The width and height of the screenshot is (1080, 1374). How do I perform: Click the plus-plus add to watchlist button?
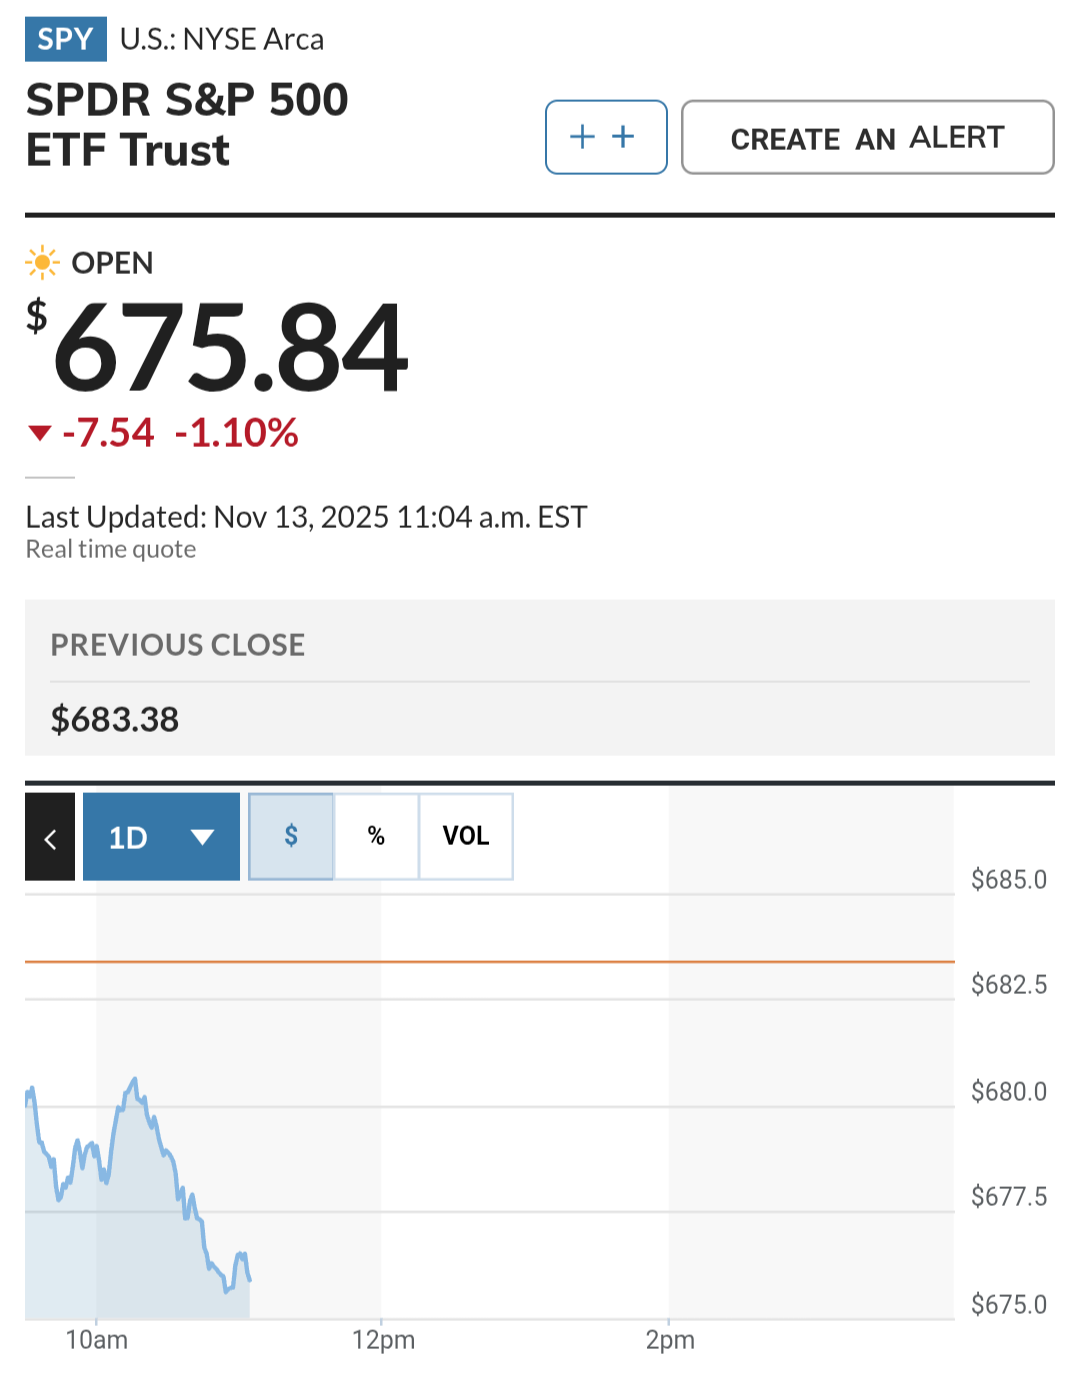[x=606, y=137]
